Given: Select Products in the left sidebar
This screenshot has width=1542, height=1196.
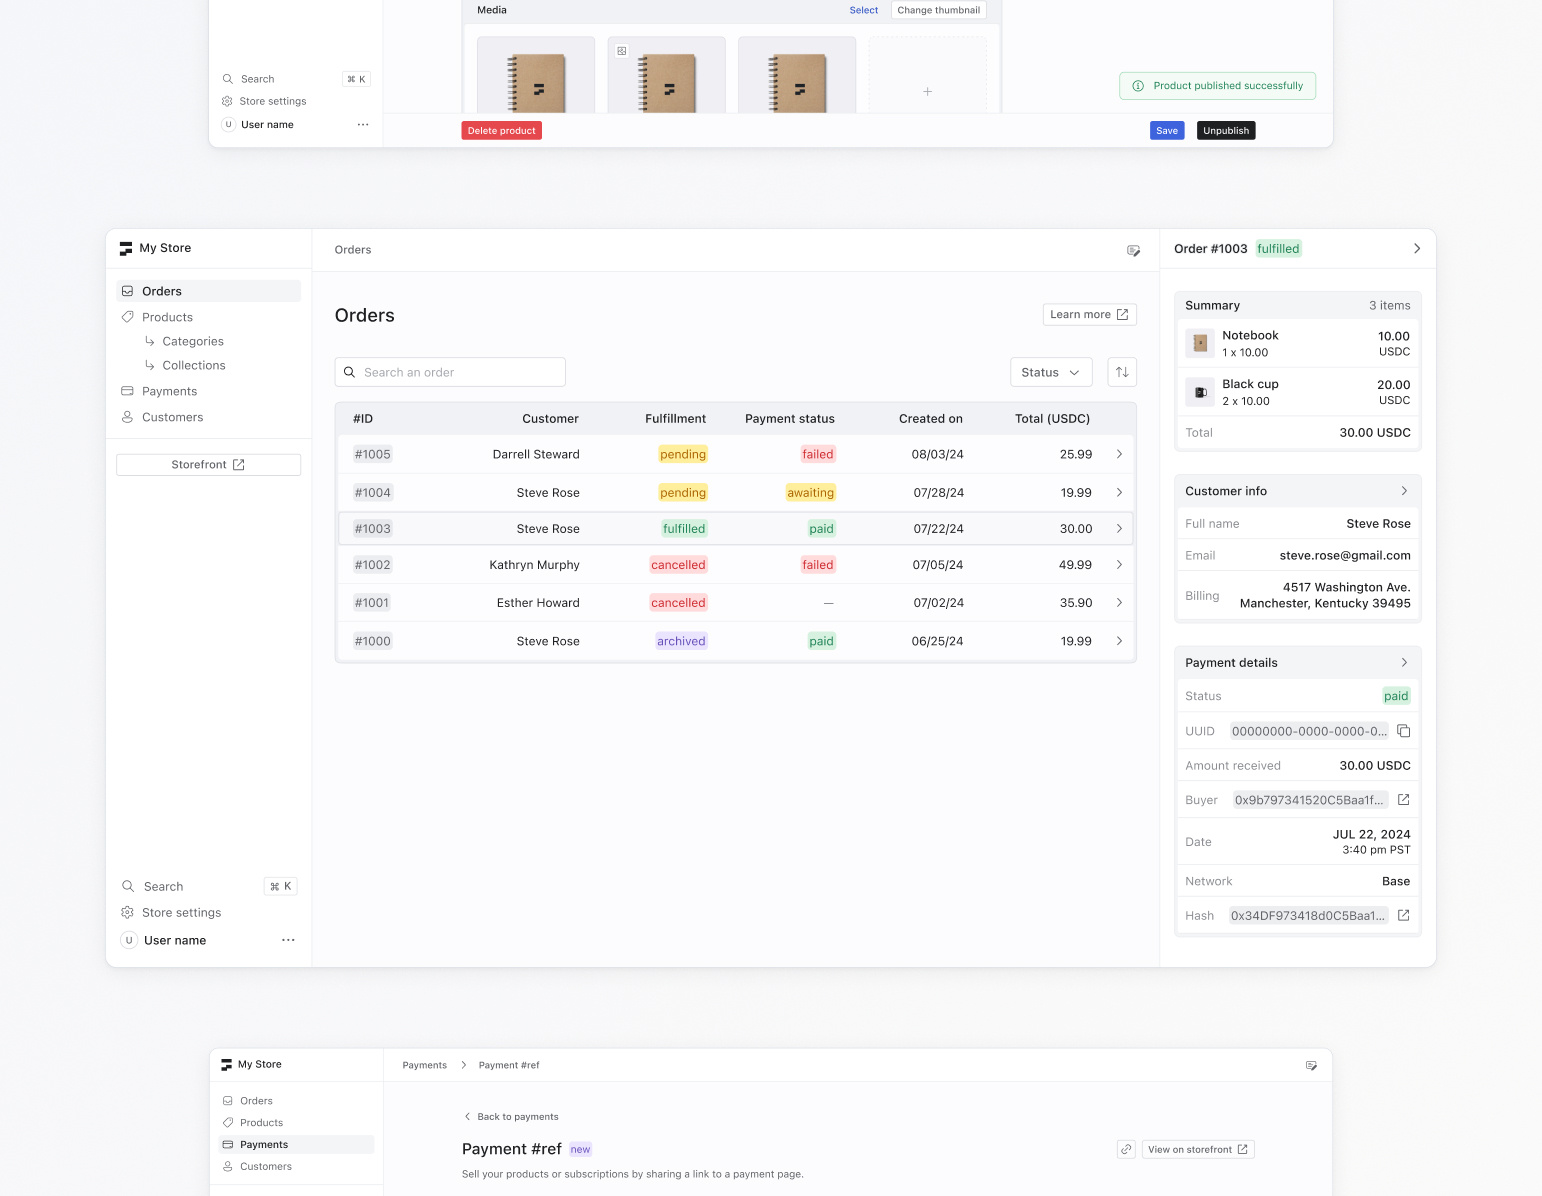Looking at the screenshot, I should pos(167,317).
